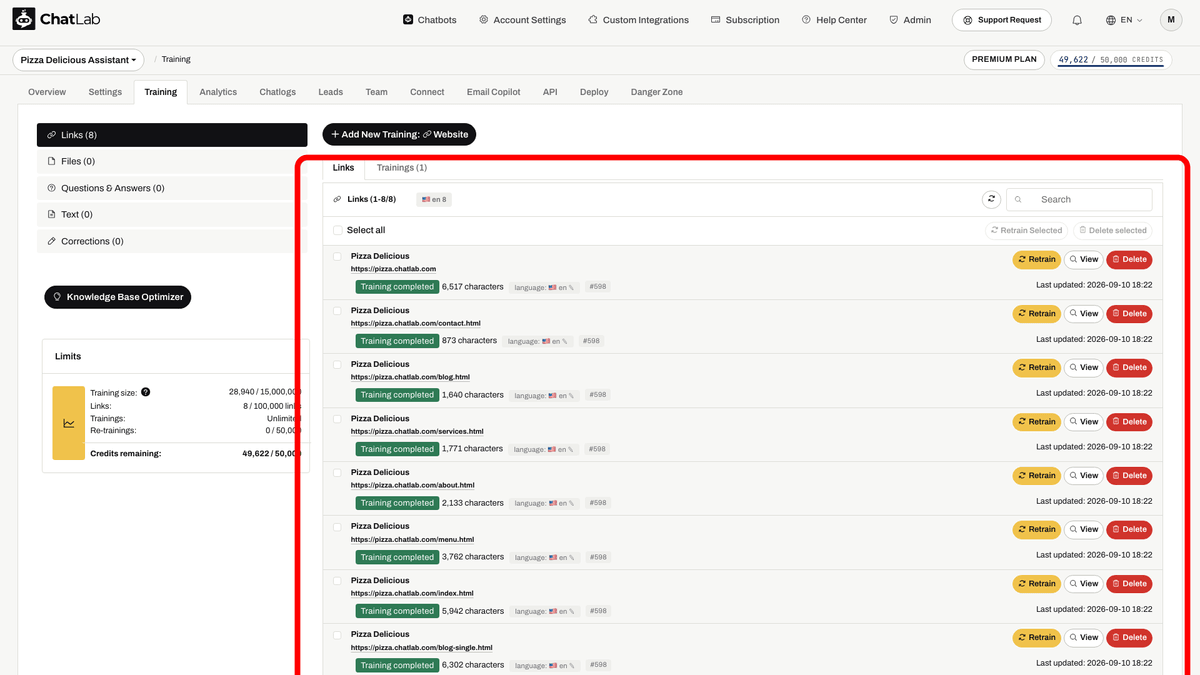The width and height of the screenshot is (1200, 675).
Task: Delete the blog.html link
Action: [1129, 367]
